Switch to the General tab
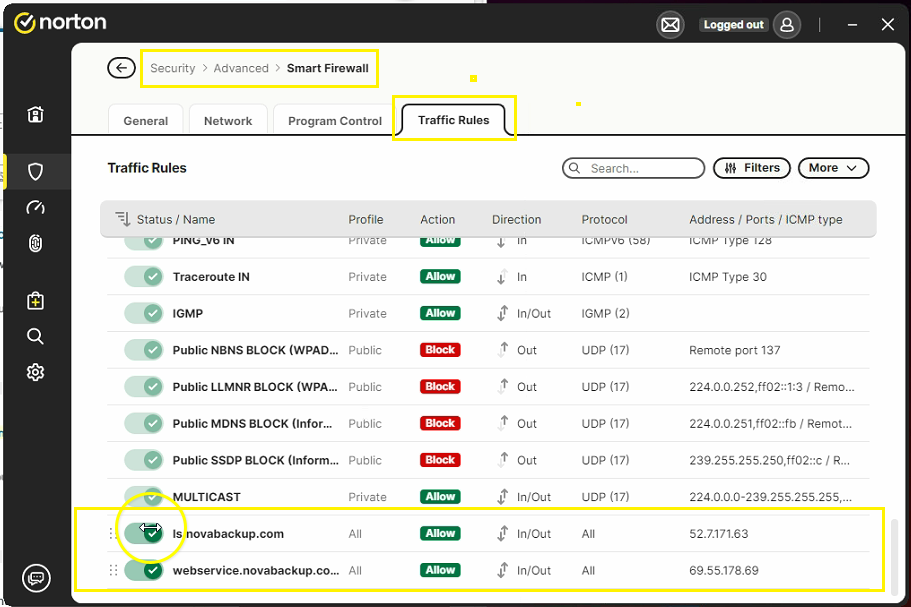 146,120
